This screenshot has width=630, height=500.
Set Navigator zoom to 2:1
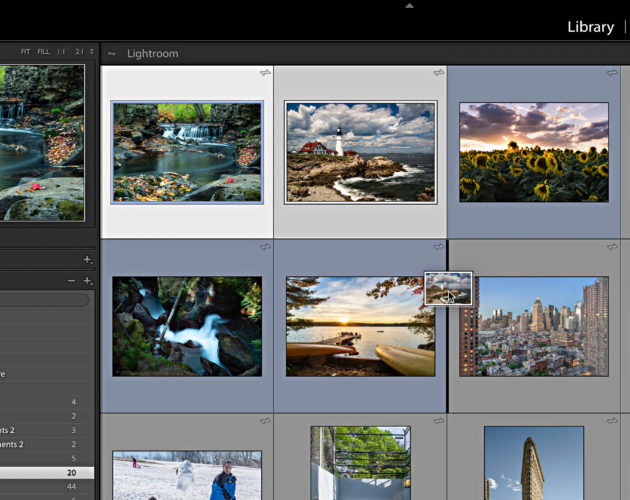click(x=79, y=51)
